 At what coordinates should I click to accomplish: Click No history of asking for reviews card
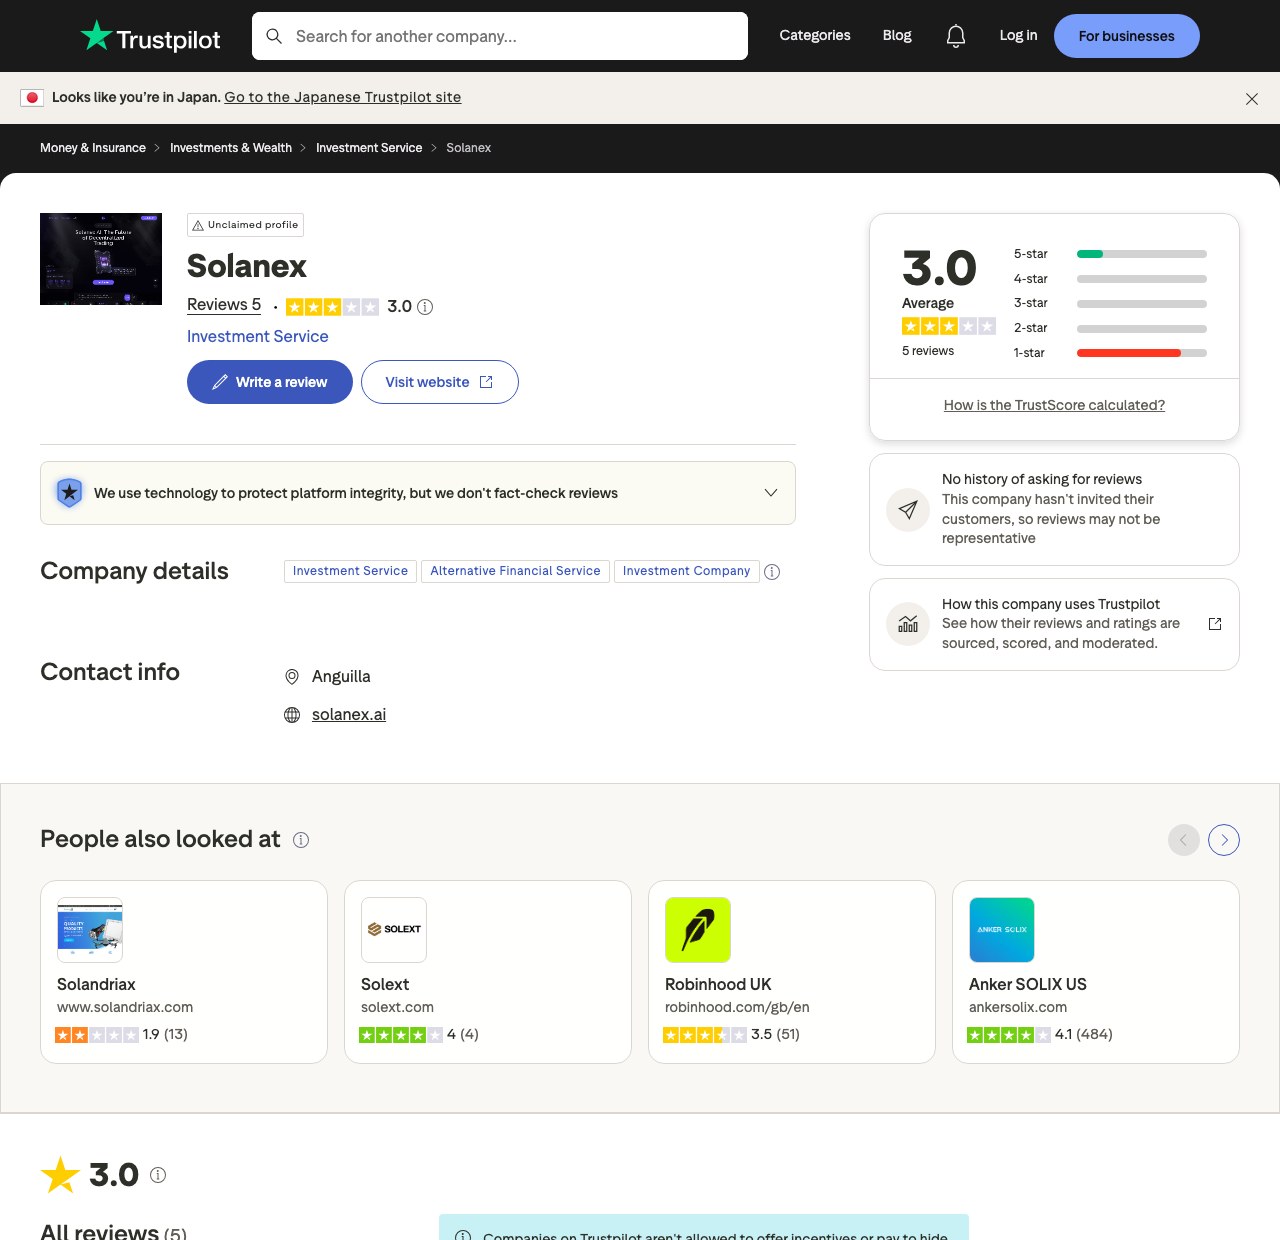1054,510
